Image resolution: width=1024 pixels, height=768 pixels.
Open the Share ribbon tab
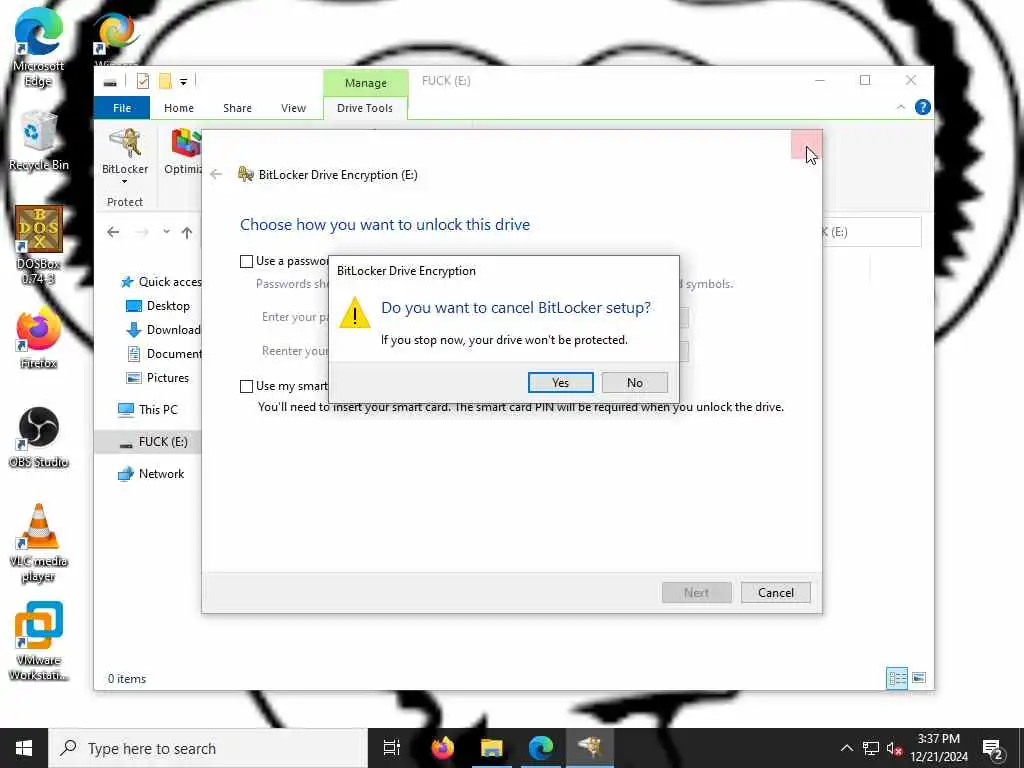(x=237, y=108)
